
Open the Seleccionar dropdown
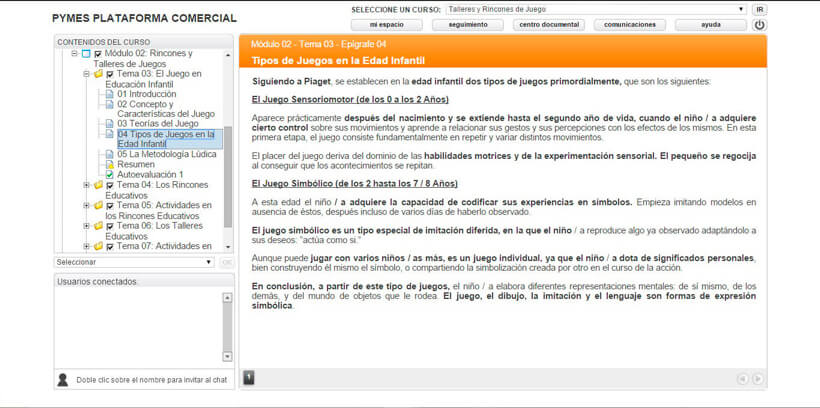tap(134, 262)
